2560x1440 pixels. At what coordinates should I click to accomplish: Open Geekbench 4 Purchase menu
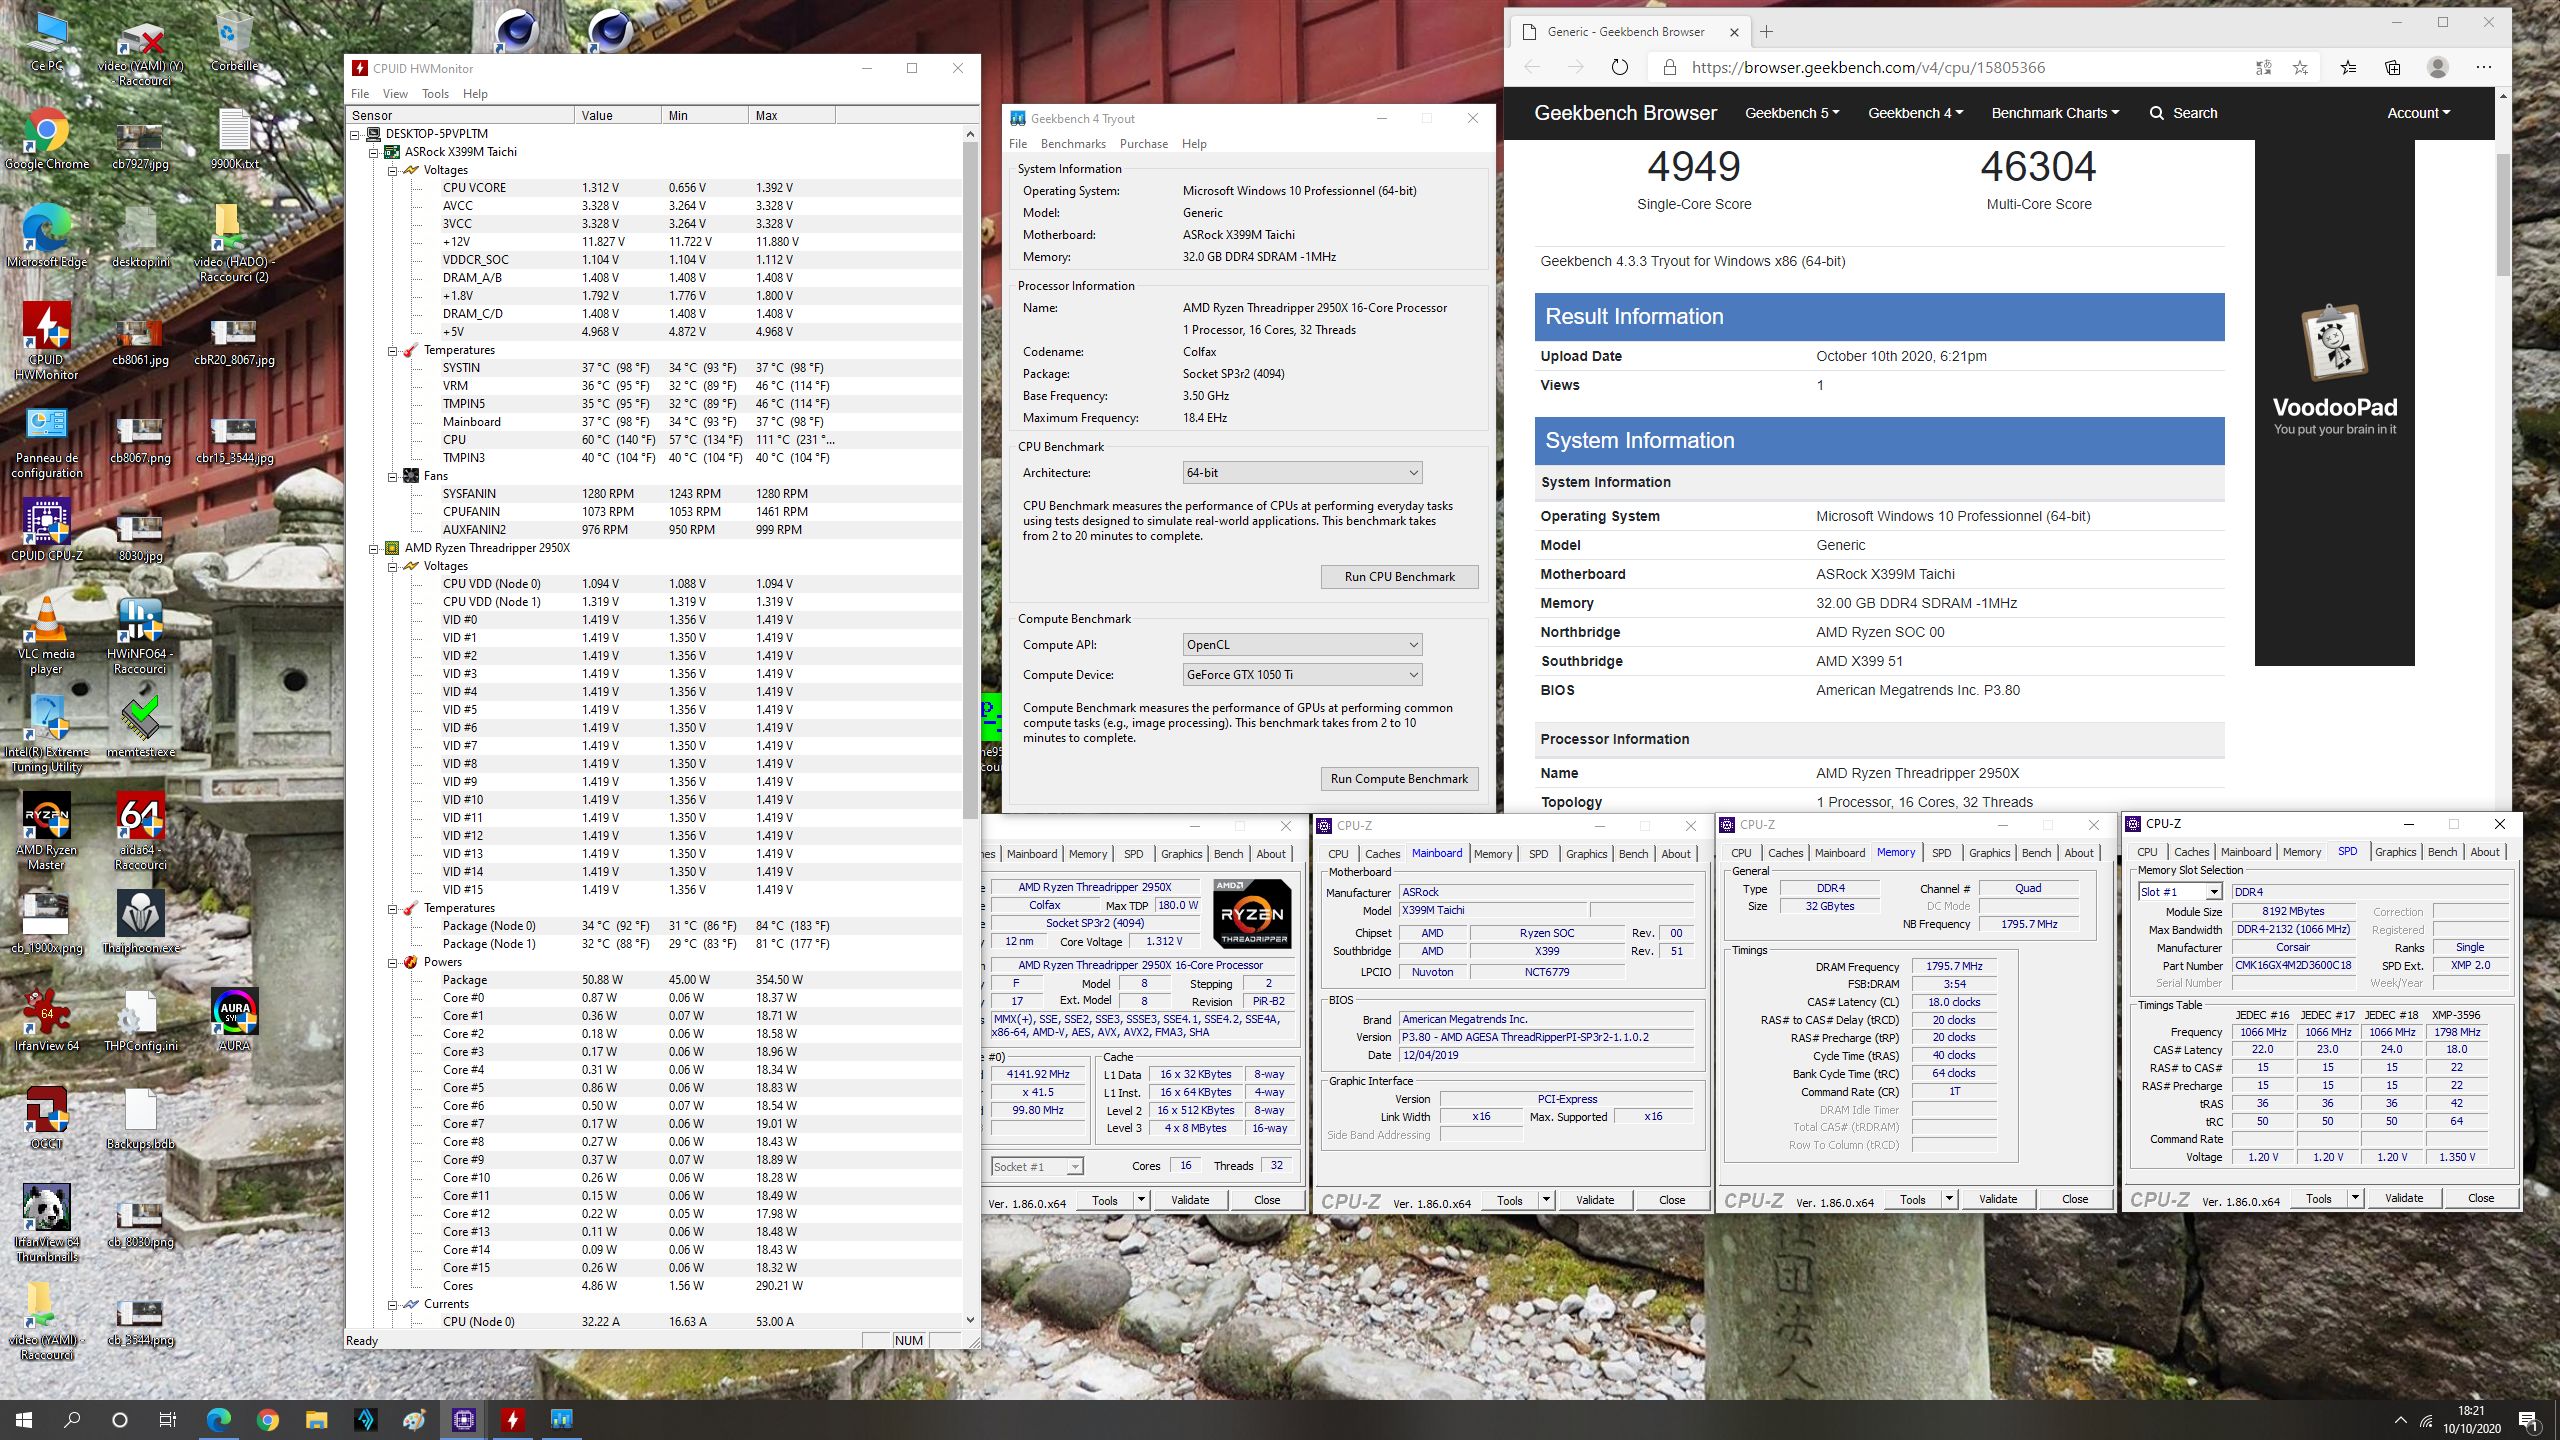(1143, 143)
